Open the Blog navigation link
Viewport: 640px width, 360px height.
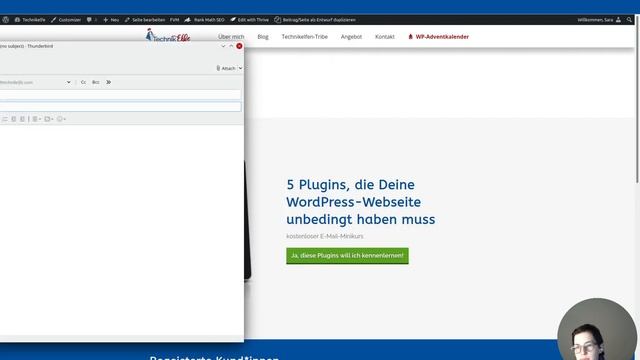(263, 37)
